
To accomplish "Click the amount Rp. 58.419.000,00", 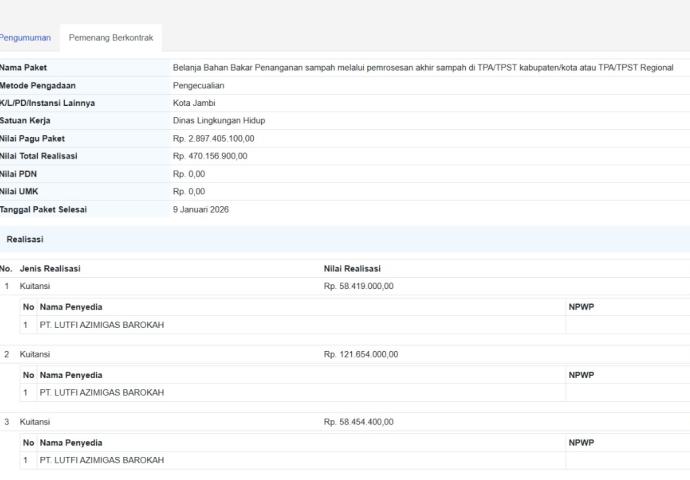I will [359, 286].
